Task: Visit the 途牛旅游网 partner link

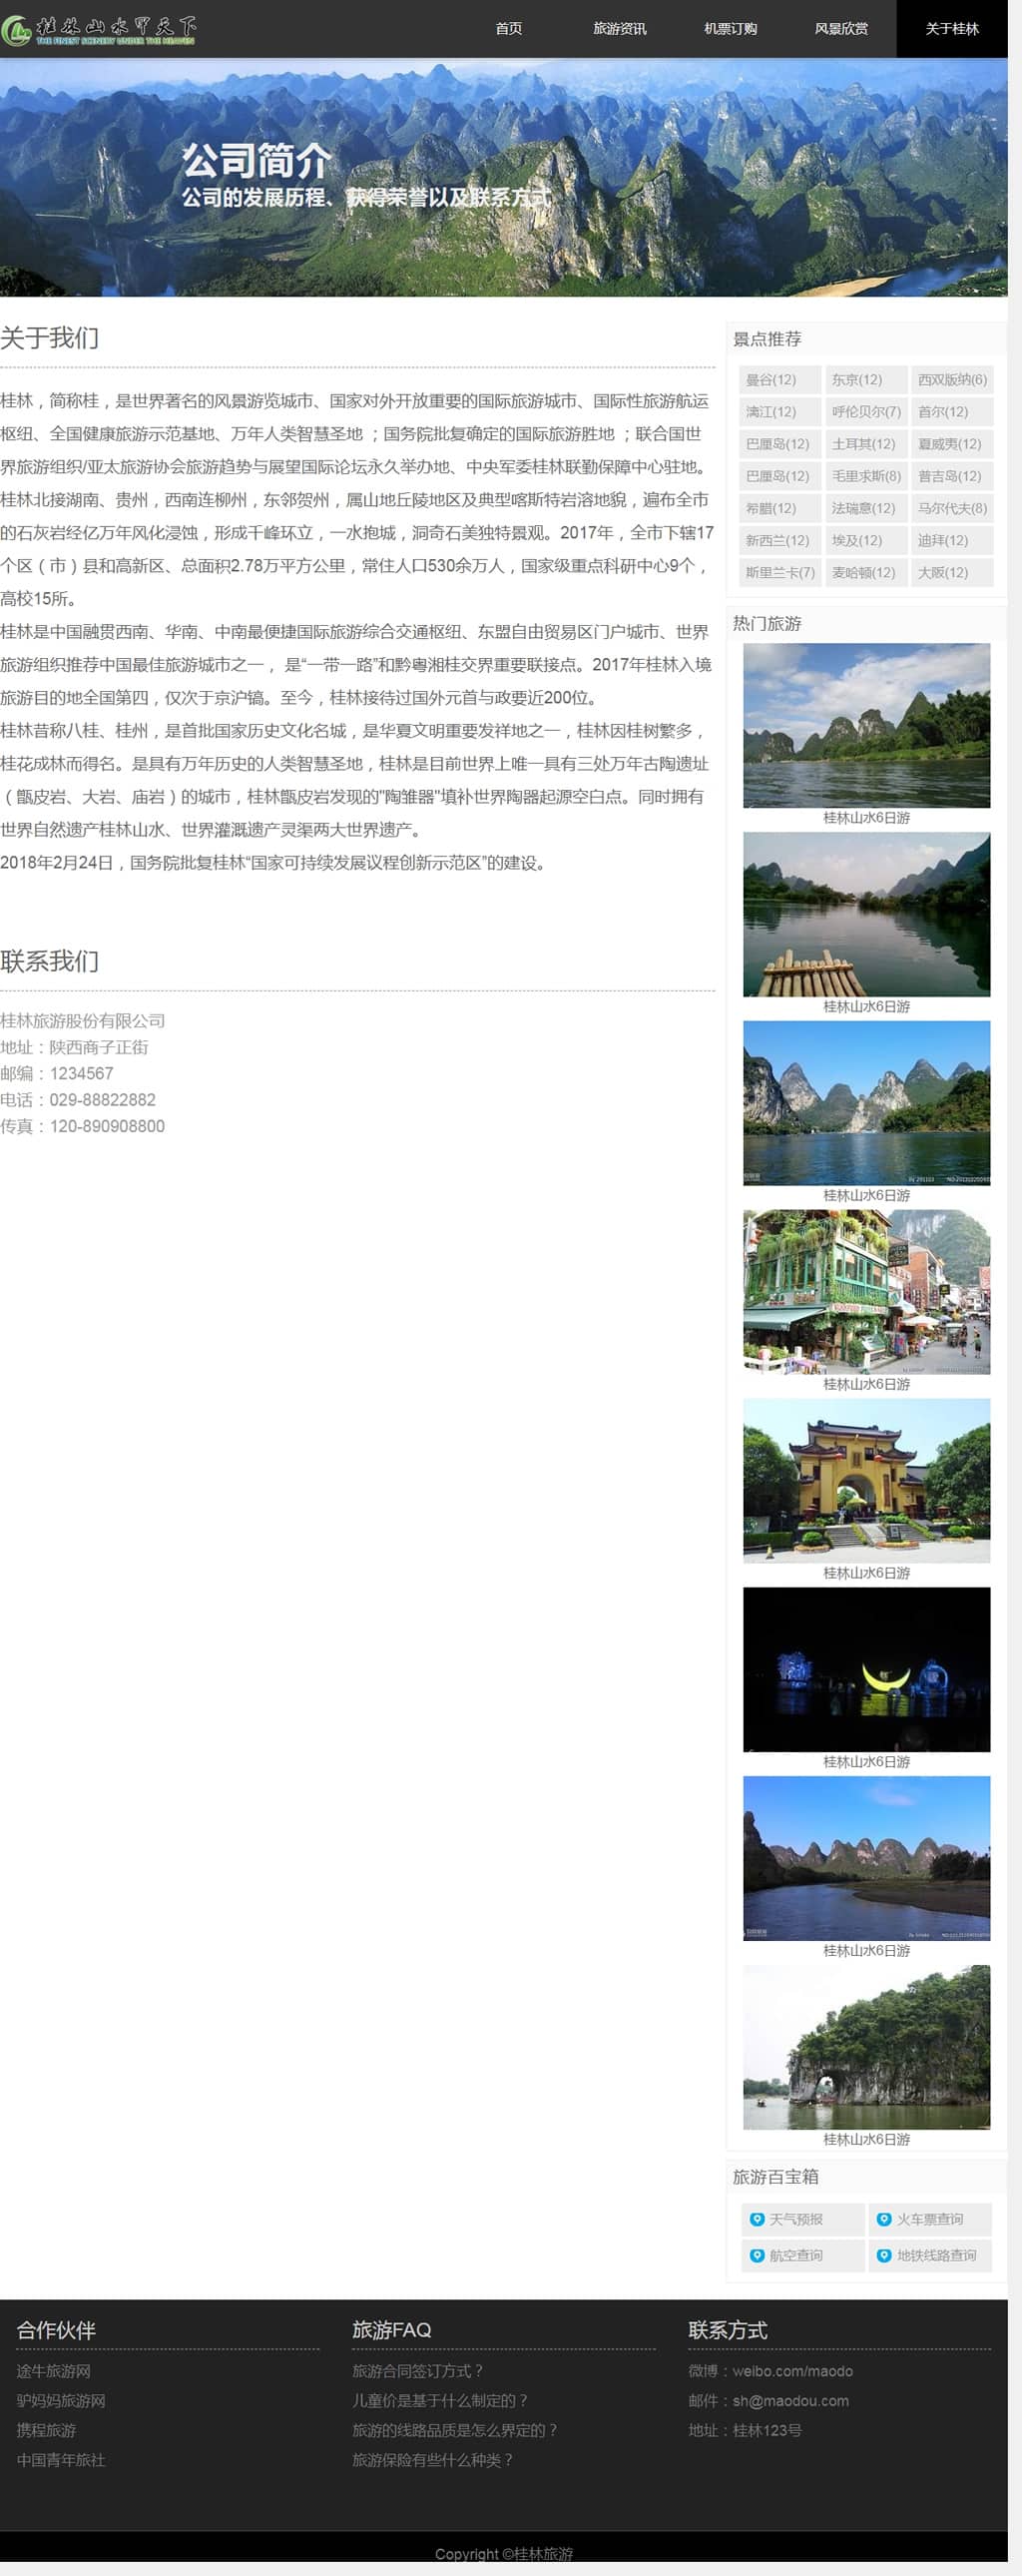Action: (54, 2371)
